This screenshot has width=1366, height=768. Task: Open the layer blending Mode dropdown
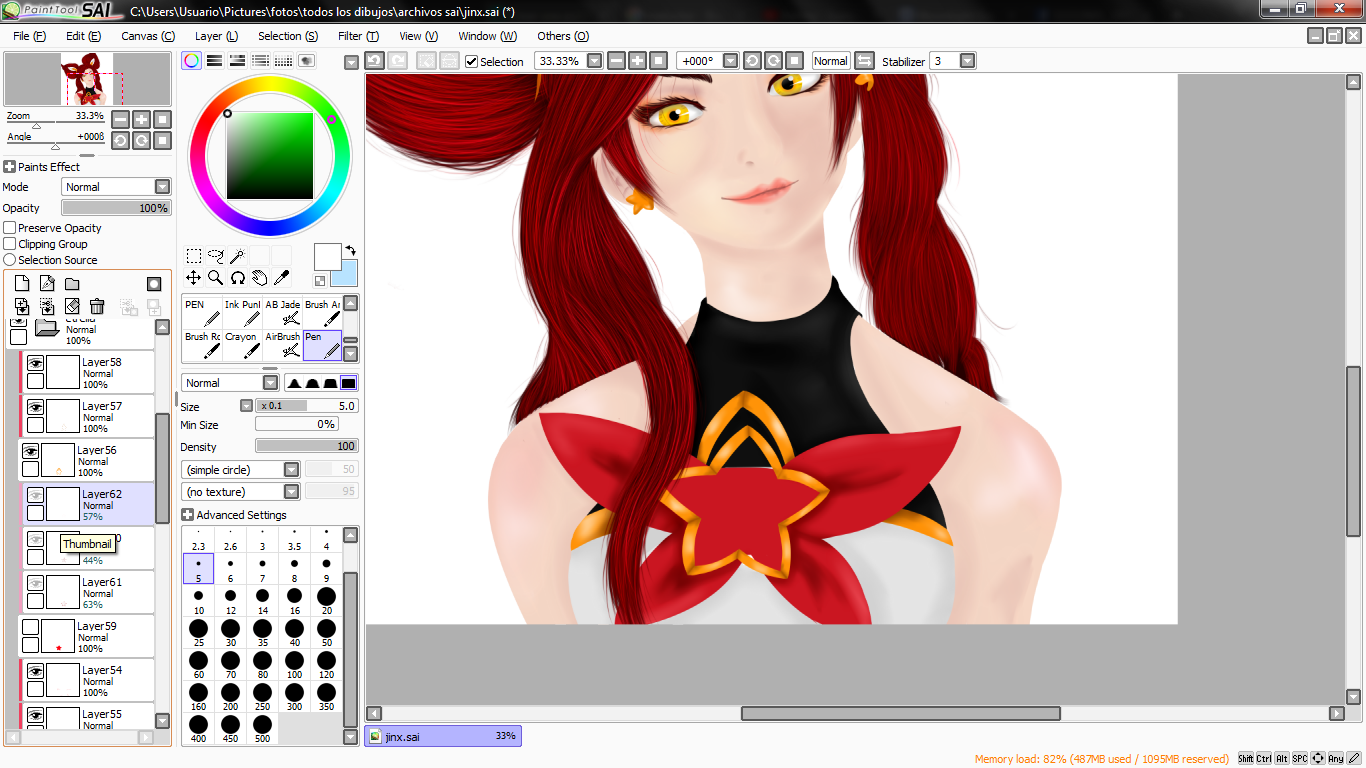click(116, 187)
